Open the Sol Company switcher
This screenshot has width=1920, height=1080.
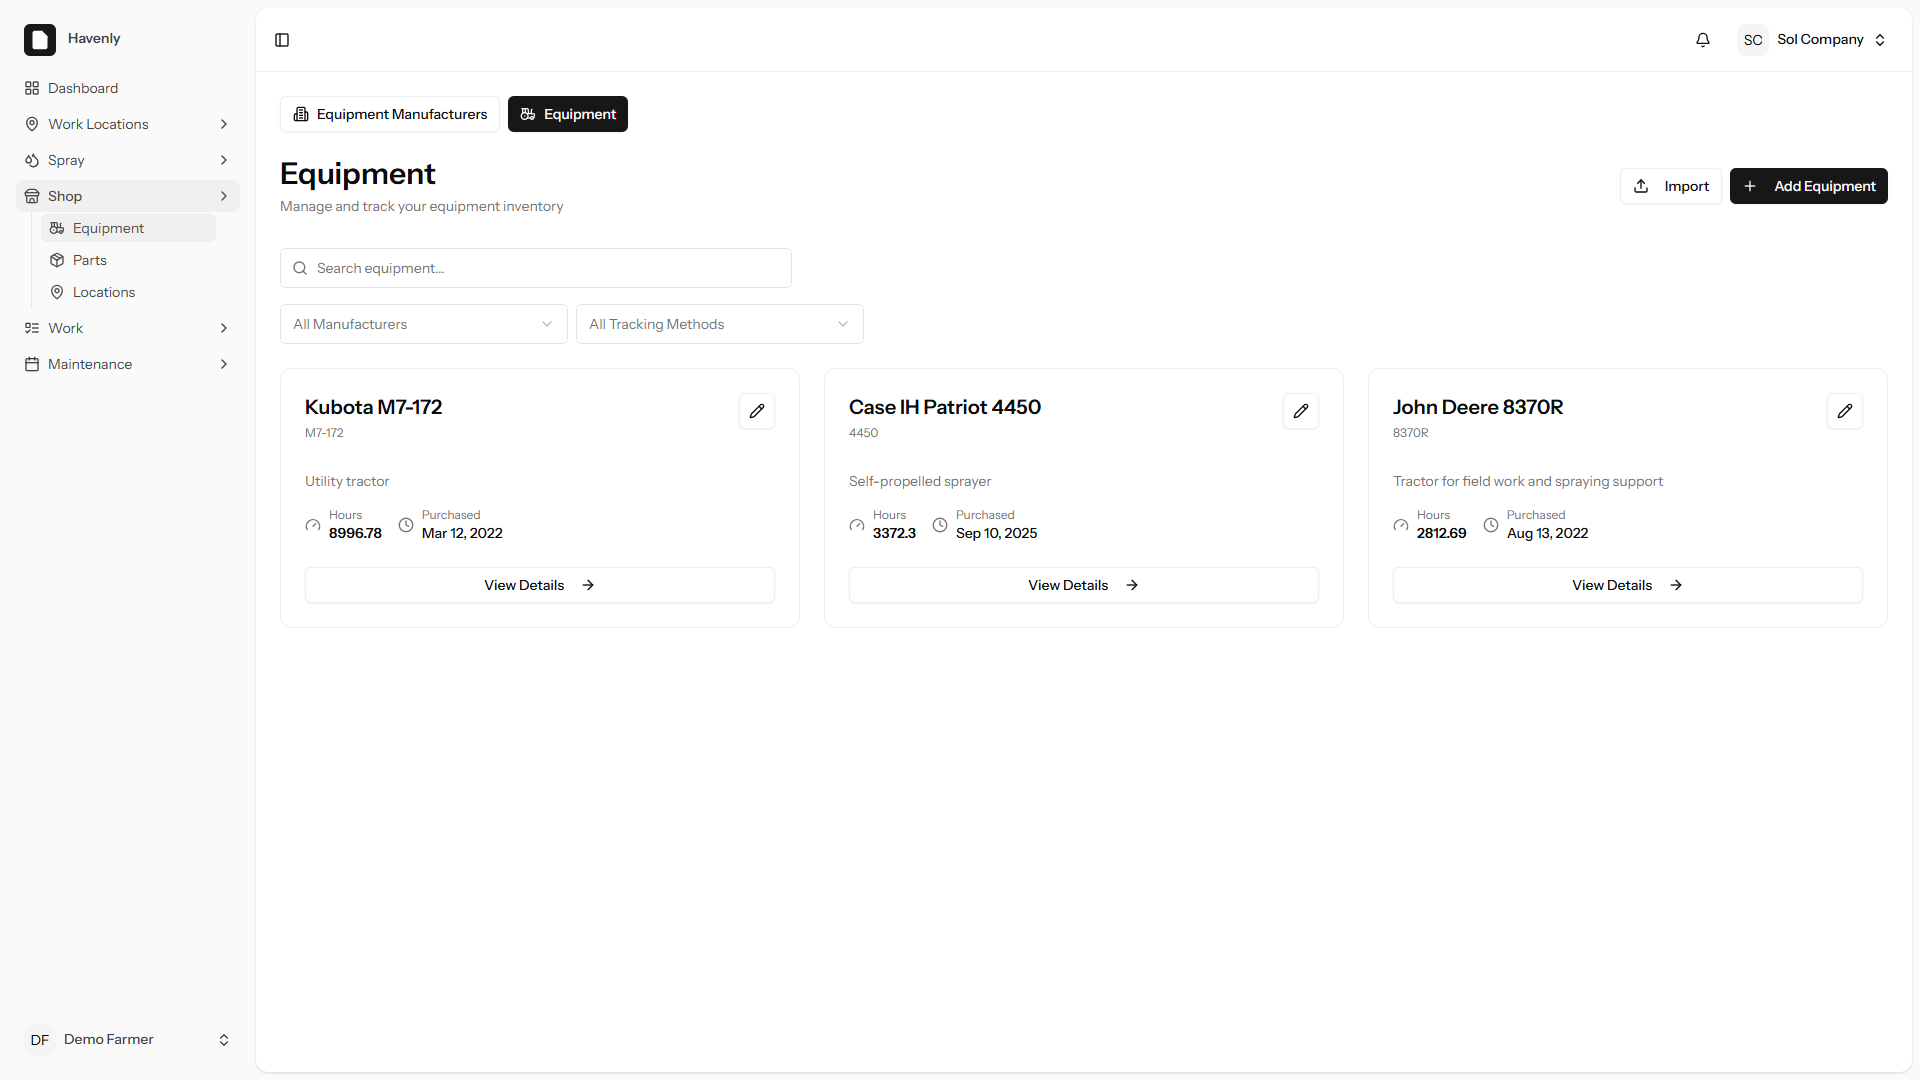1813,40
